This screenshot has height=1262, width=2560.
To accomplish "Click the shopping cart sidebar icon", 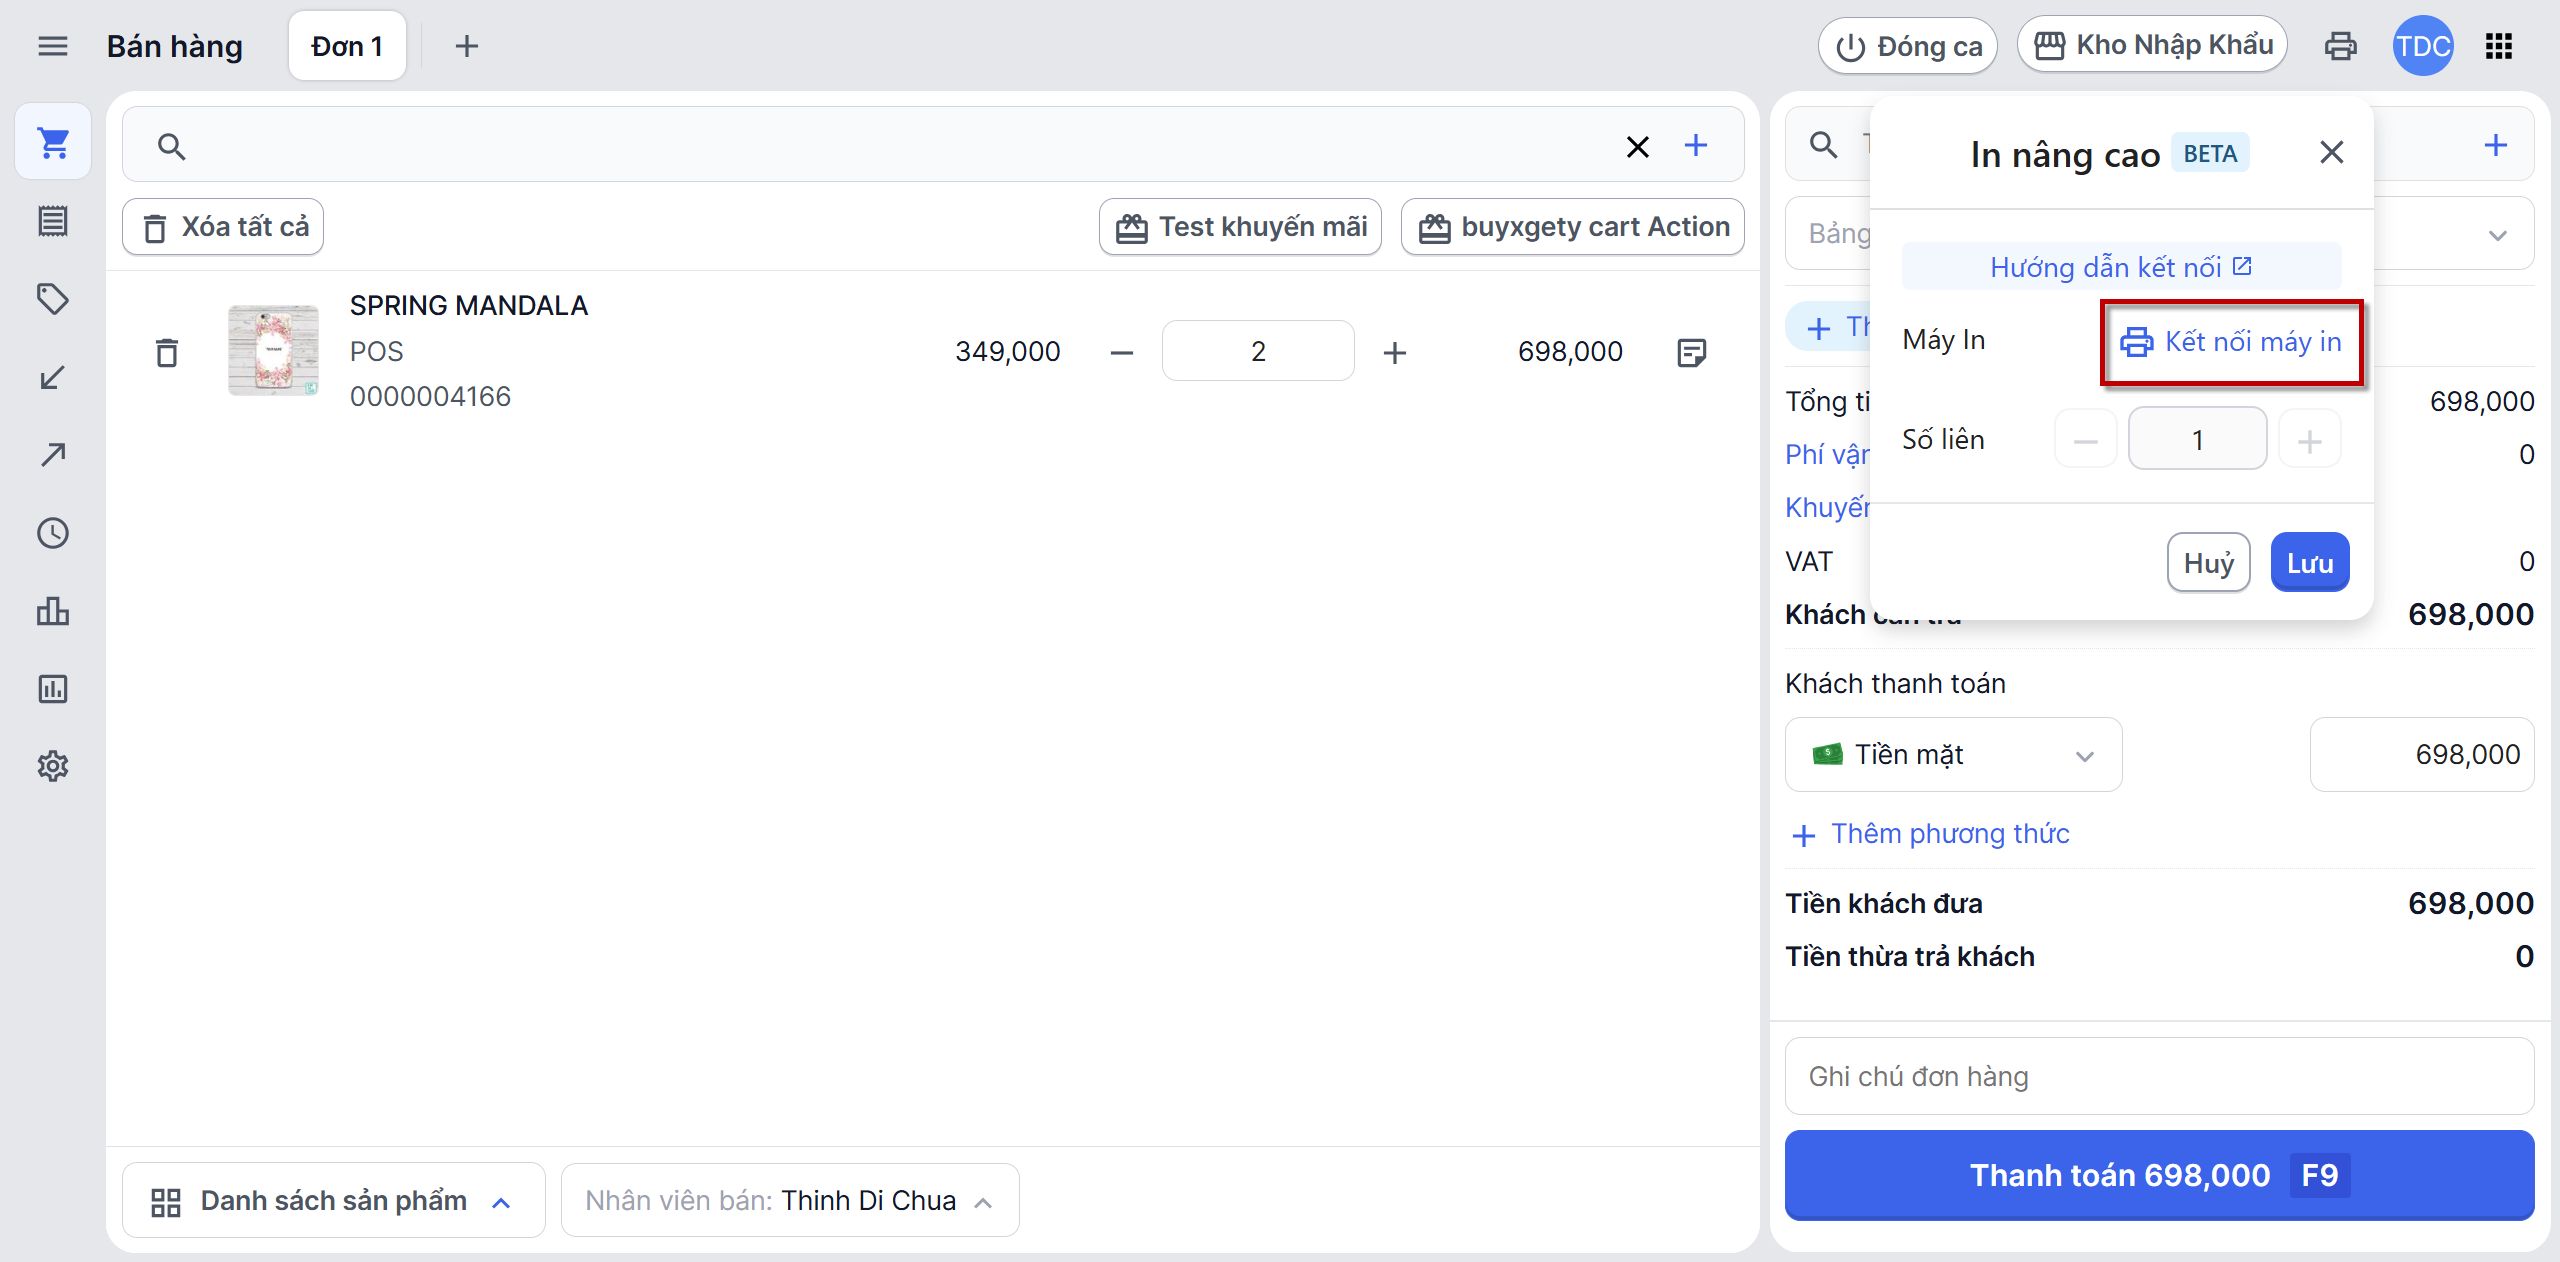I will pyautogui.click(x=53, y=143).
